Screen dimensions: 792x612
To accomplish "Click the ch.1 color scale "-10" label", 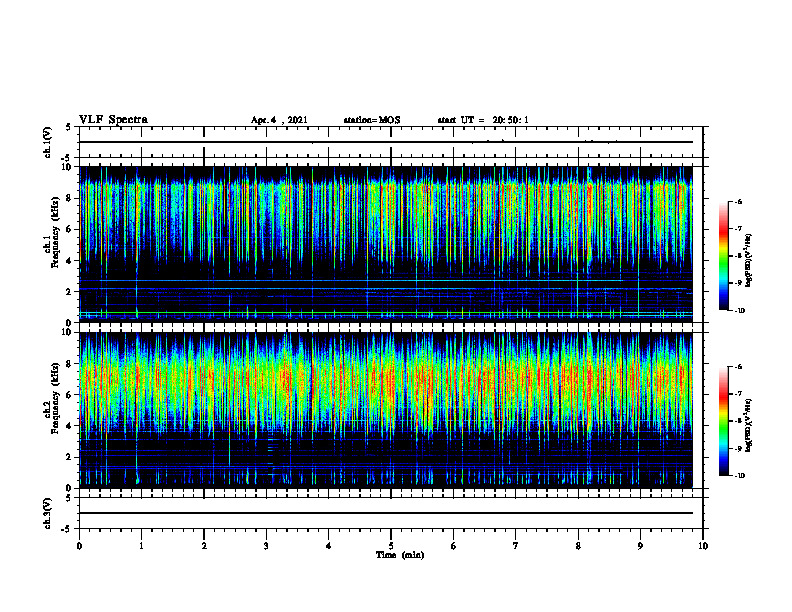I will 739,311.
